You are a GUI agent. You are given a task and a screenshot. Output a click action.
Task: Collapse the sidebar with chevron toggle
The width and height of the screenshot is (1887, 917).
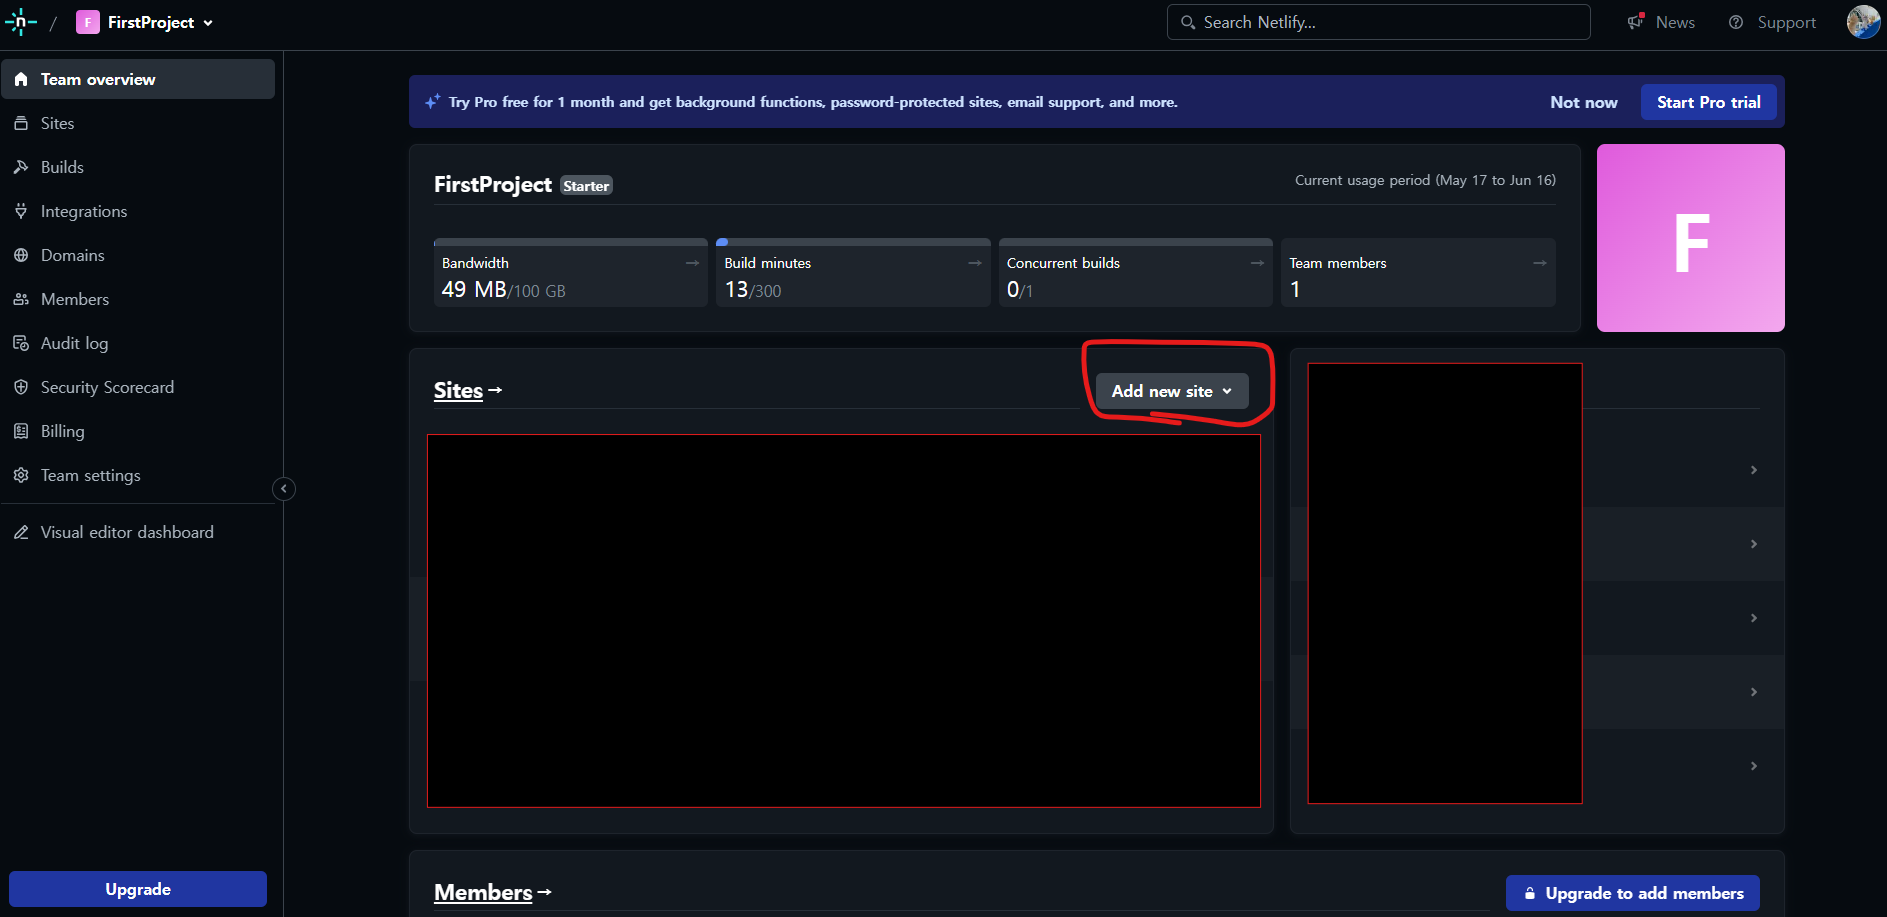284,489
